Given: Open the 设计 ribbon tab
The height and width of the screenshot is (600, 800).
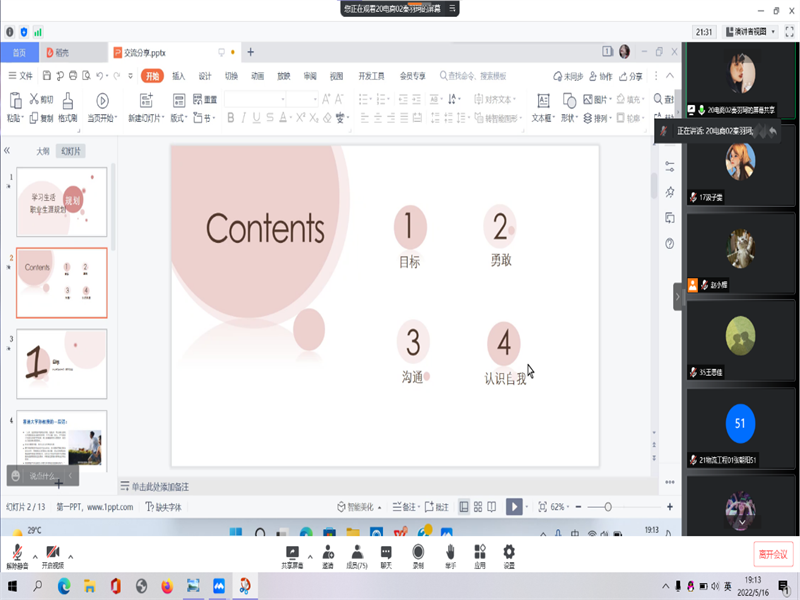Looking at the screenshot, I should [205, 76].
